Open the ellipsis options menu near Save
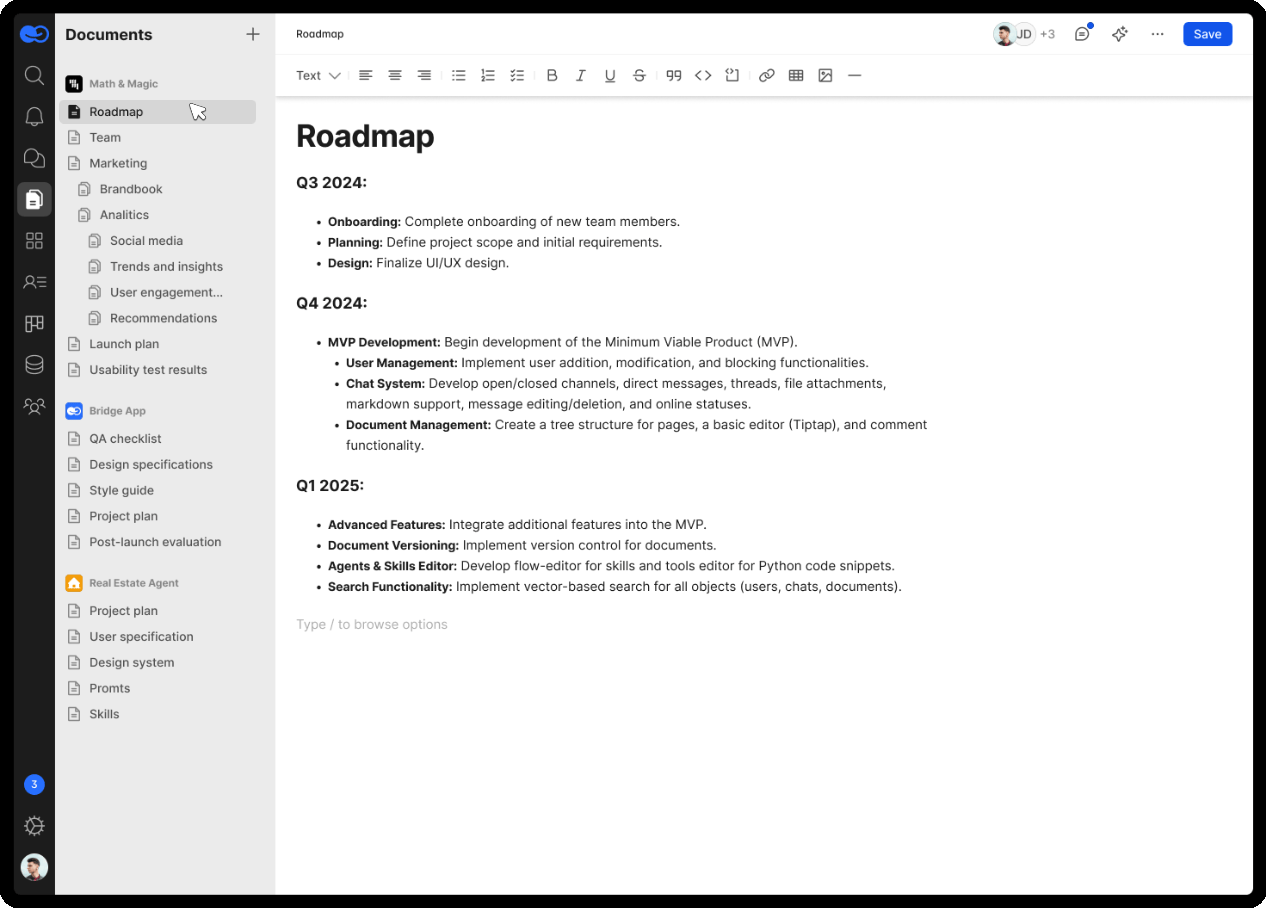 [x=1157, y=33]
